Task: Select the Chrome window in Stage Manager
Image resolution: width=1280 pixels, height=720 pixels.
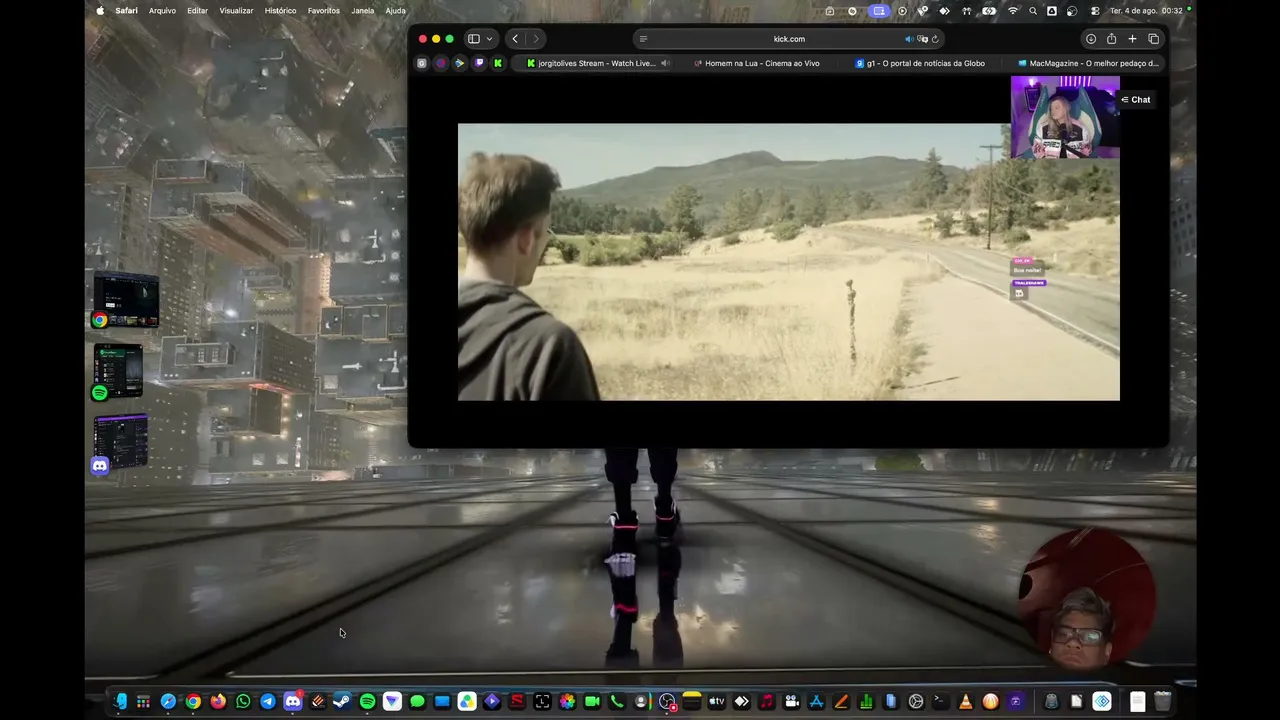Action: 126,301
